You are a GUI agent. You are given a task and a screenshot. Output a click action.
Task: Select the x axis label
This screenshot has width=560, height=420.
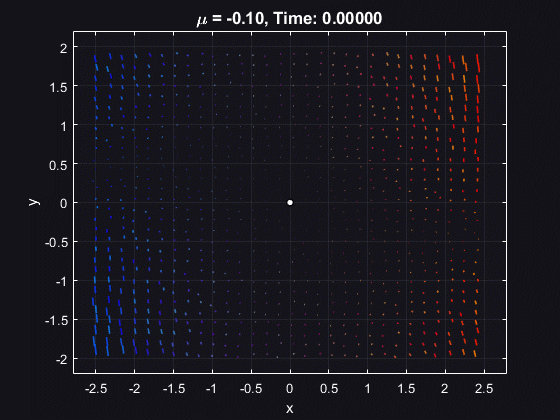290,409
